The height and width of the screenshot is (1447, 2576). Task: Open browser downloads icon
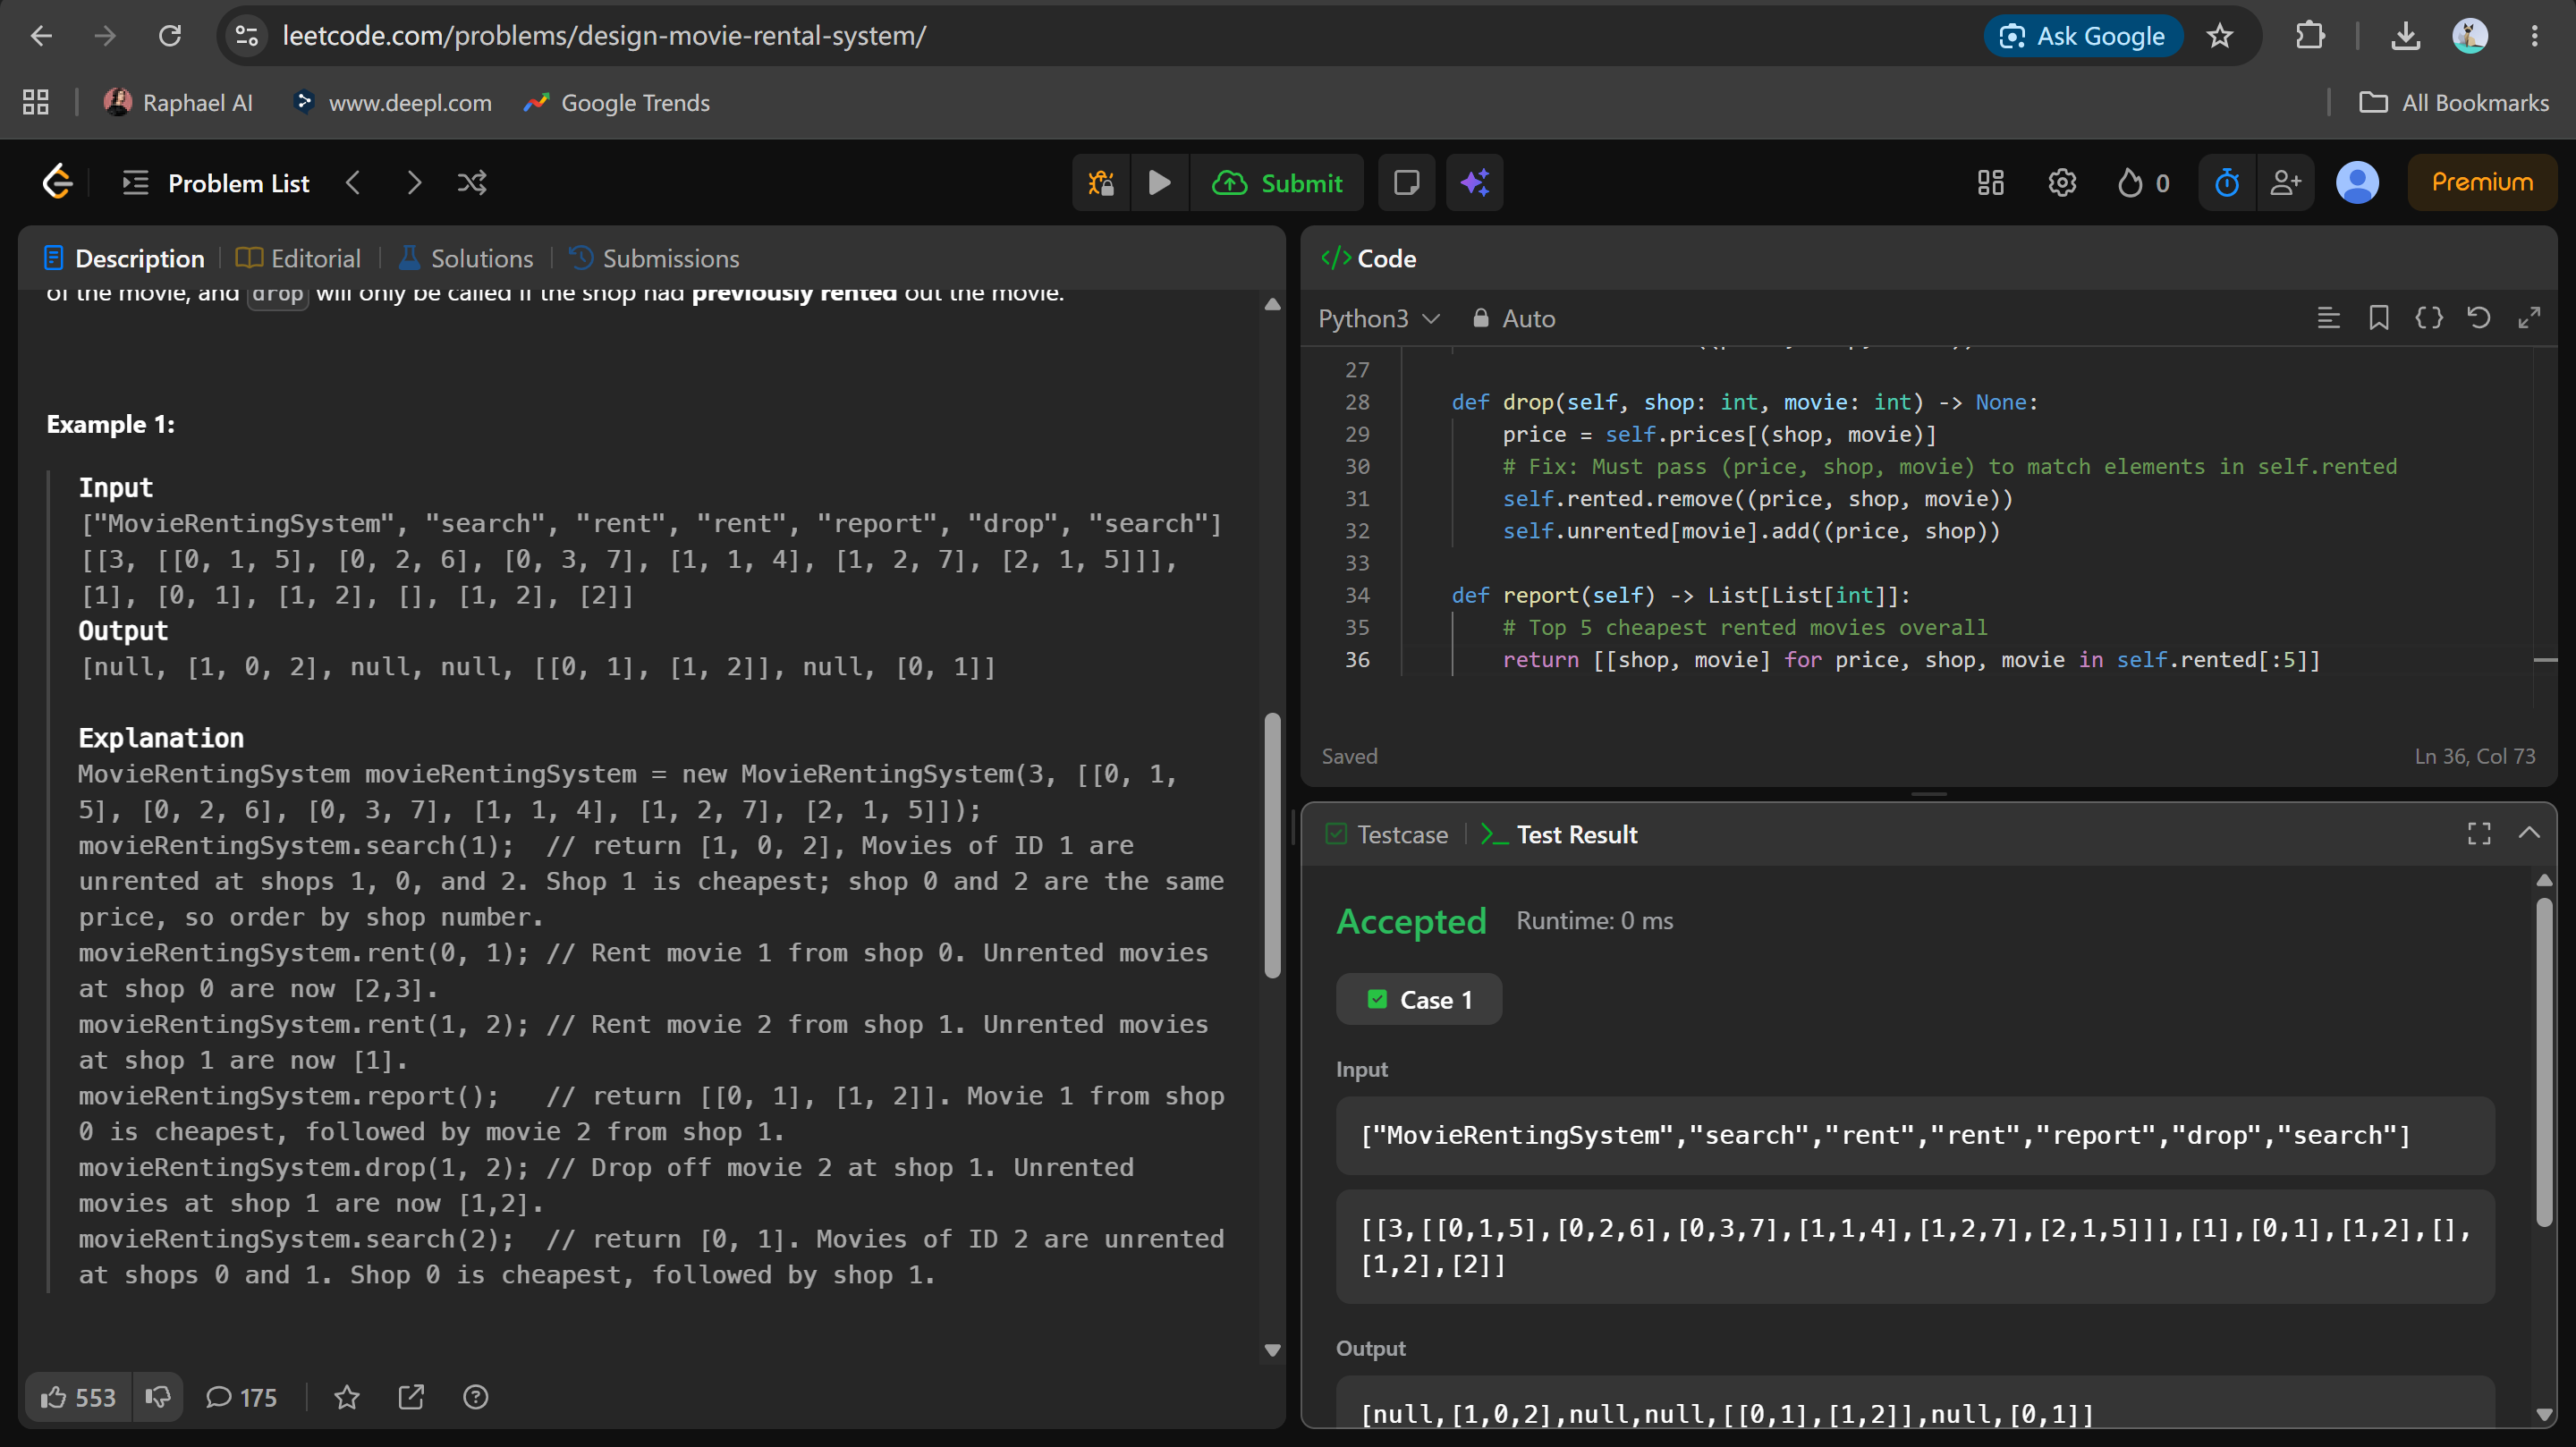coord(2405,36)
